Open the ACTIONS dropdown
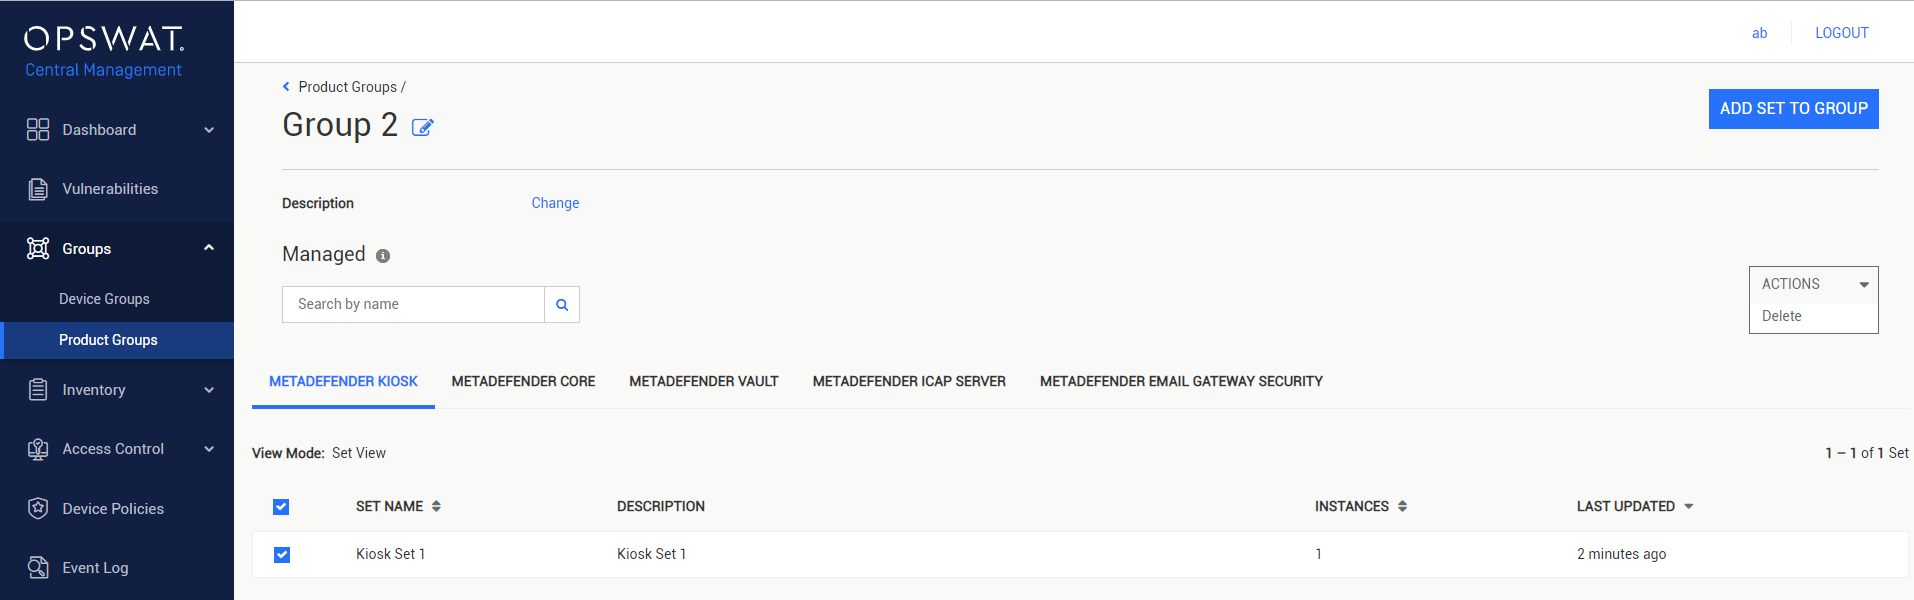1914x600 pixels. [1813, 284]
